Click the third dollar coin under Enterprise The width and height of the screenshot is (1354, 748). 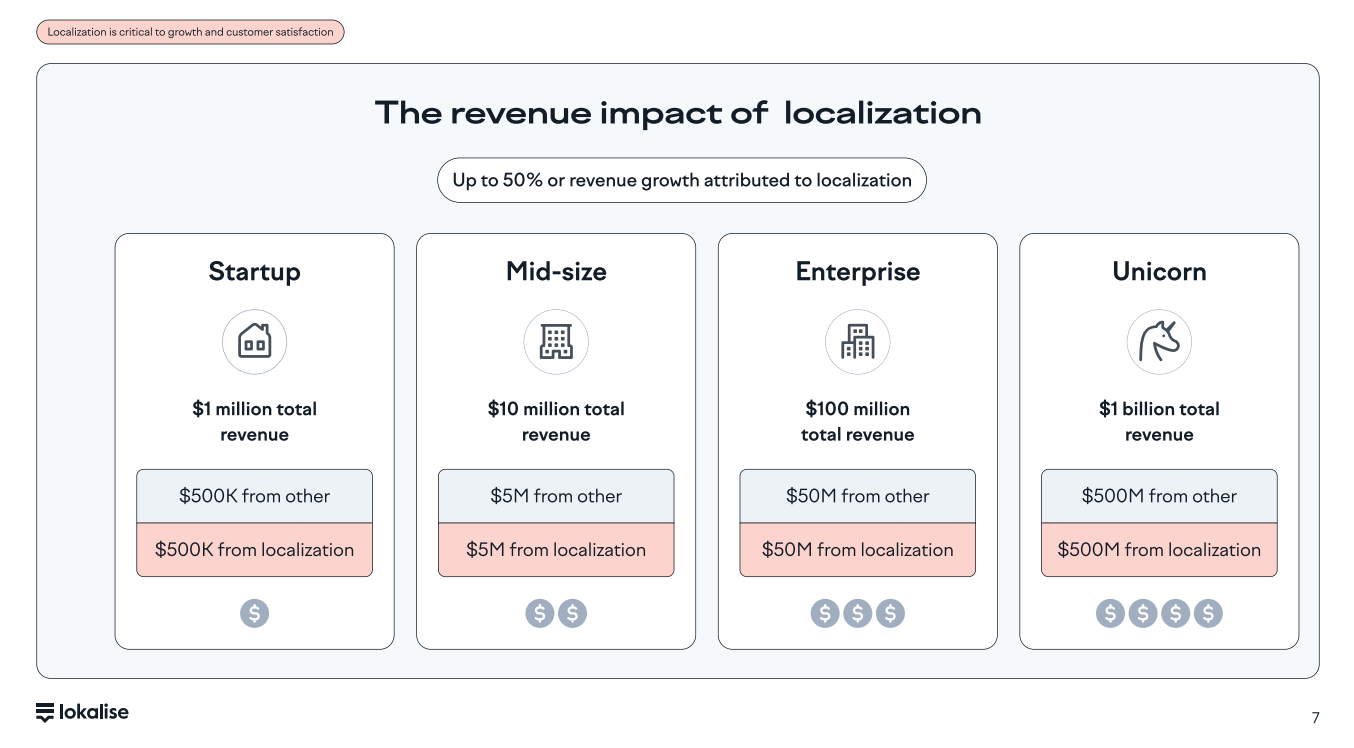[x=890, y=613]
